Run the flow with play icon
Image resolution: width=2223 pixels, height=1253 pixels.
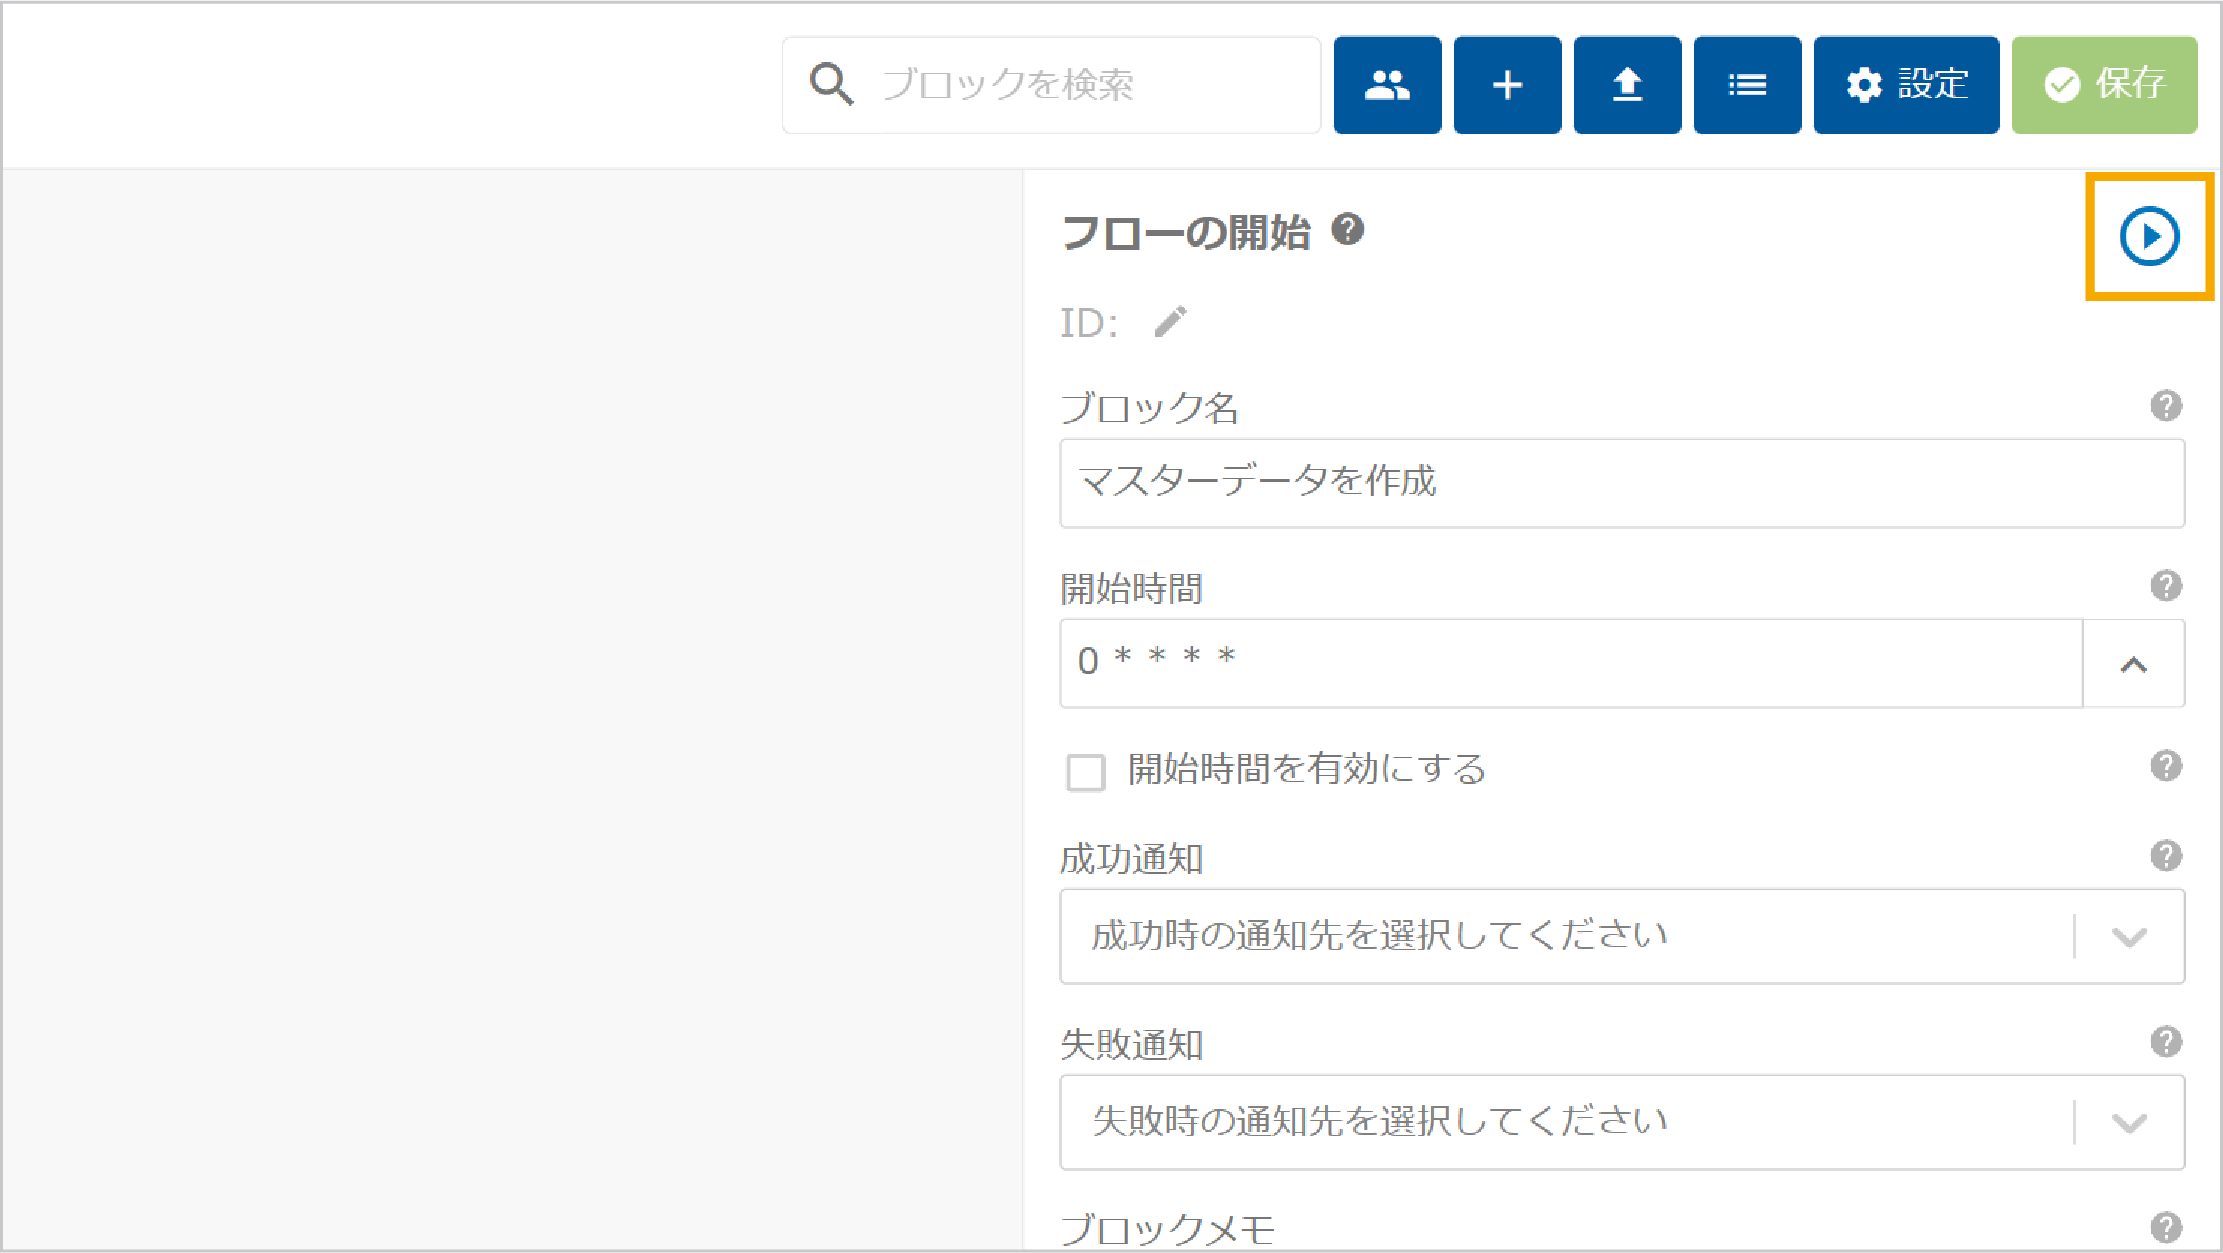coord(2149,236)
